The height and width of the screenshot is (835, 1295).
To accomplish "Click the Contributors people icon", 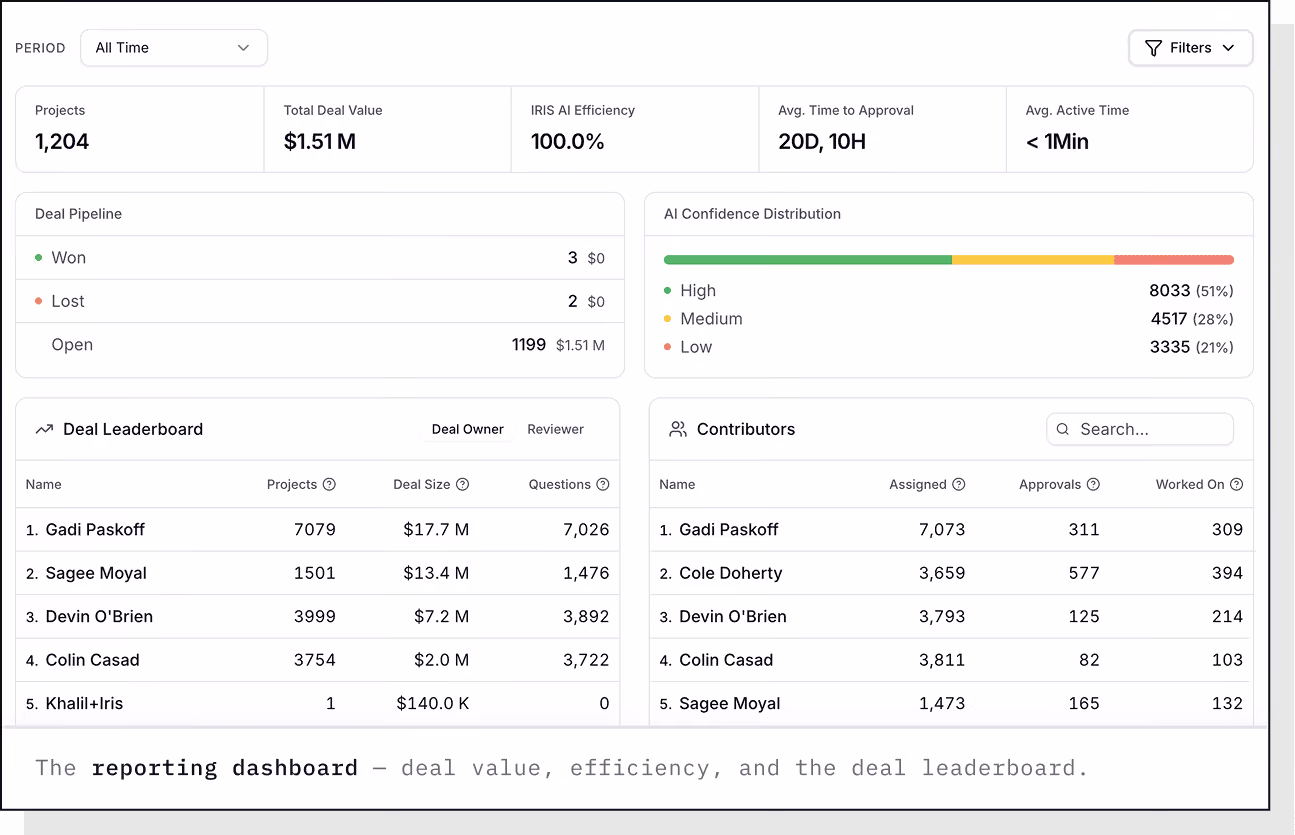I will pos(678,429).
